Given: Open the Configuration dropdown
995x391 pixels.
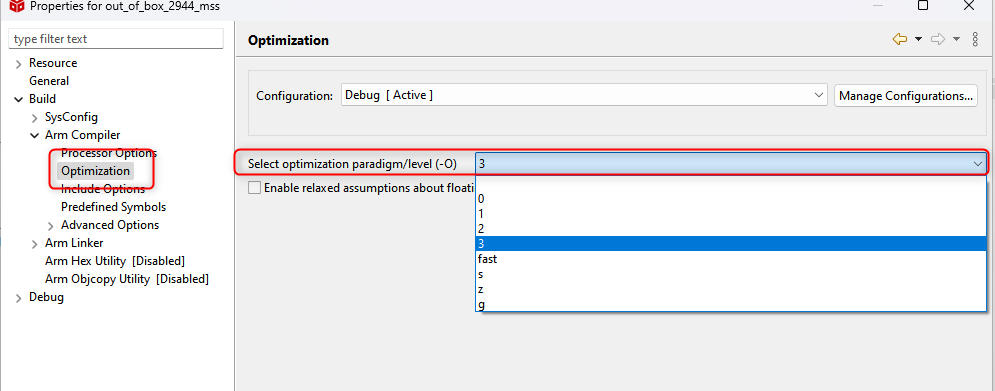Looking at the screenshot, I should [584, 95].
